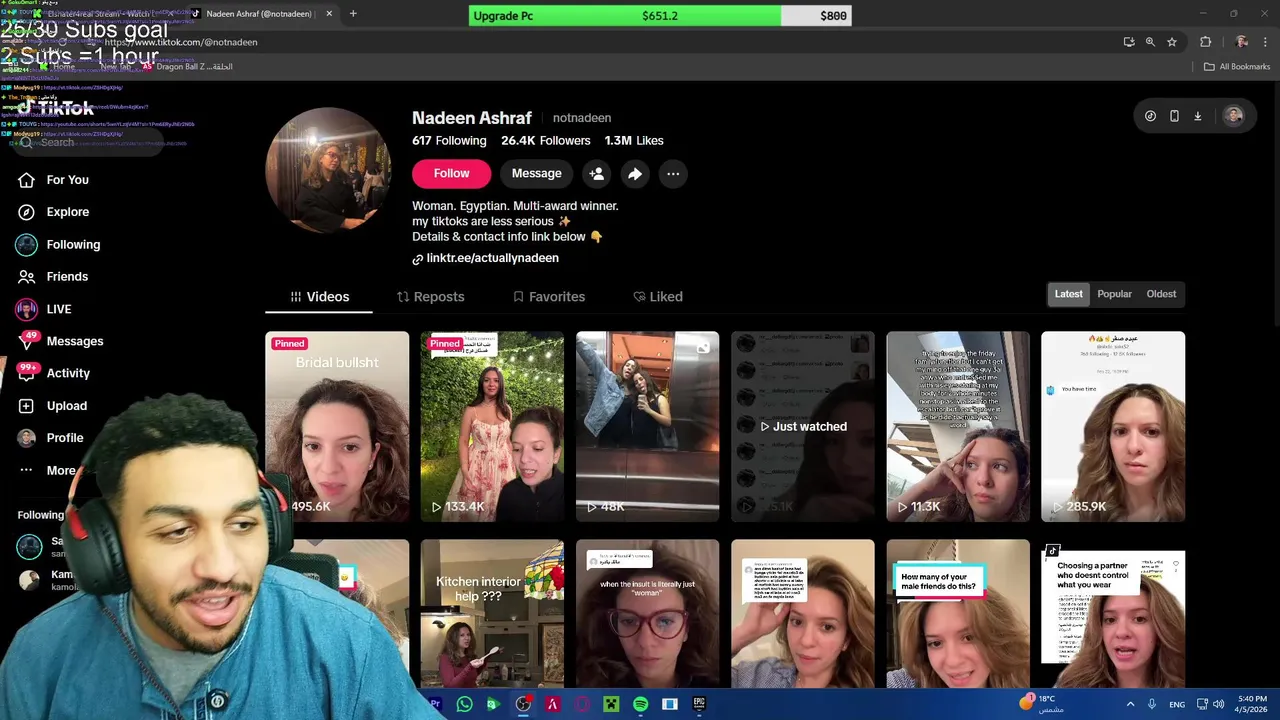Switch to the Videos tab
The width and height of the screenshot is (1280, 720).
click(x=319, y=297)
